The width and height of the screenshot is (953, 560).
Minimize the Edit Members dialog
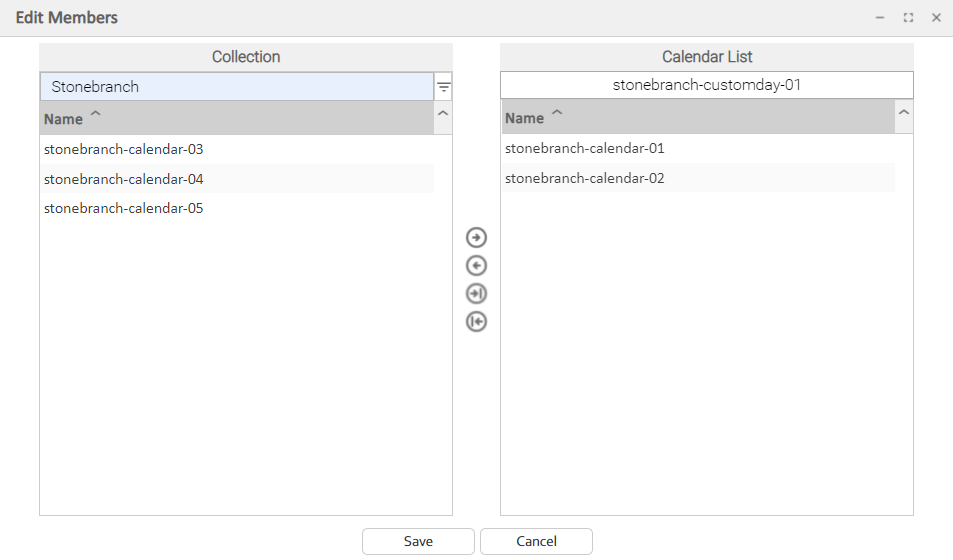point(880,18)
